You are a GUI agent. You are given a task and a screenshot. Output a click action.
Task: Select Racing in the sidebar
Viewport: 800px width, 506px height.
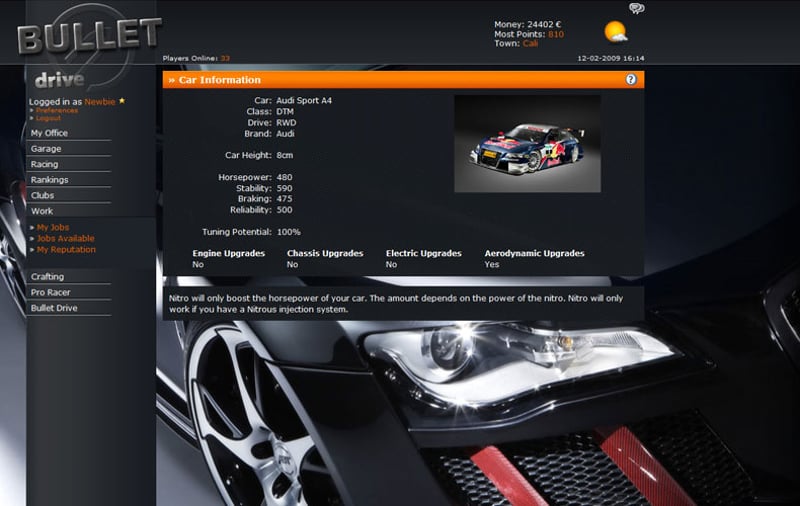pyautogui.click(x=44, y=164)
